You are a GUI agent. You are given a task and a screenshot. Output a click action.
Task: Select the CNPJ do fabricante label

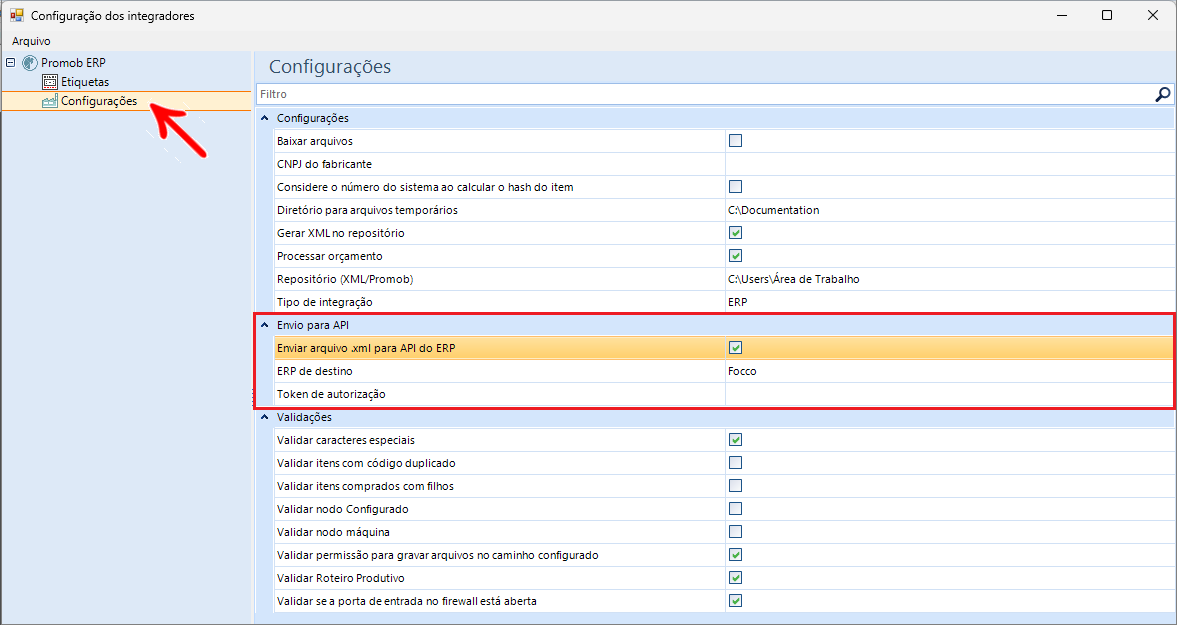point(324,164)
